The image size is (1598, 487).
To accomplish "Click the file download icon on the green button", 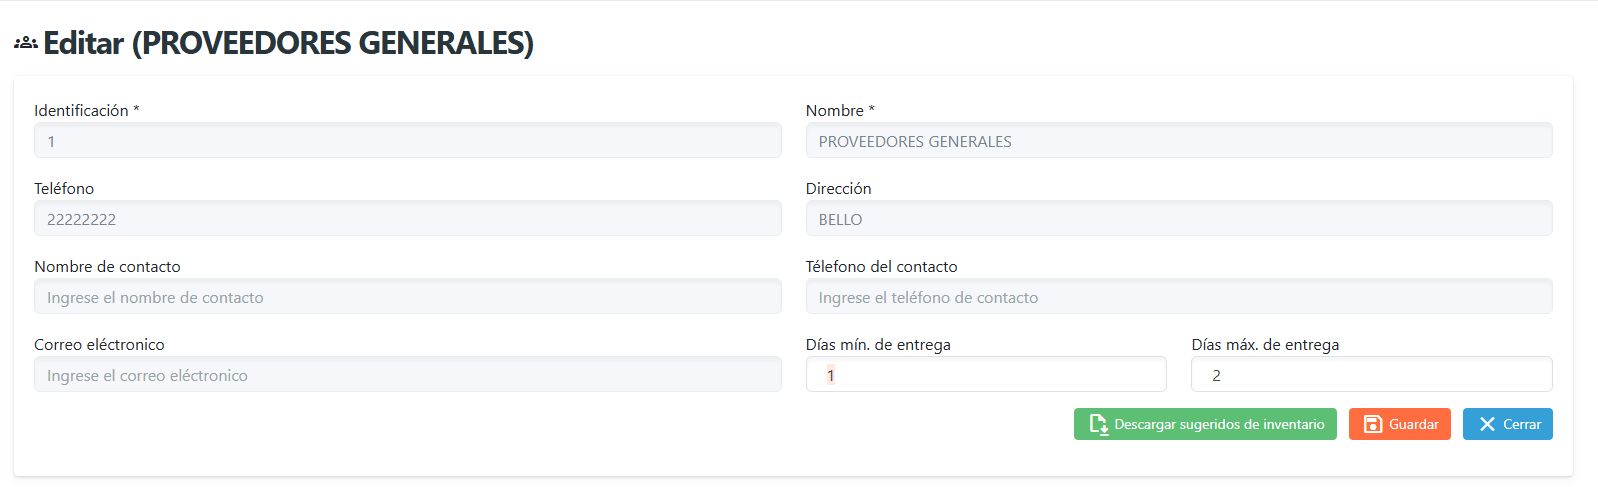I will coord(1098,424).
